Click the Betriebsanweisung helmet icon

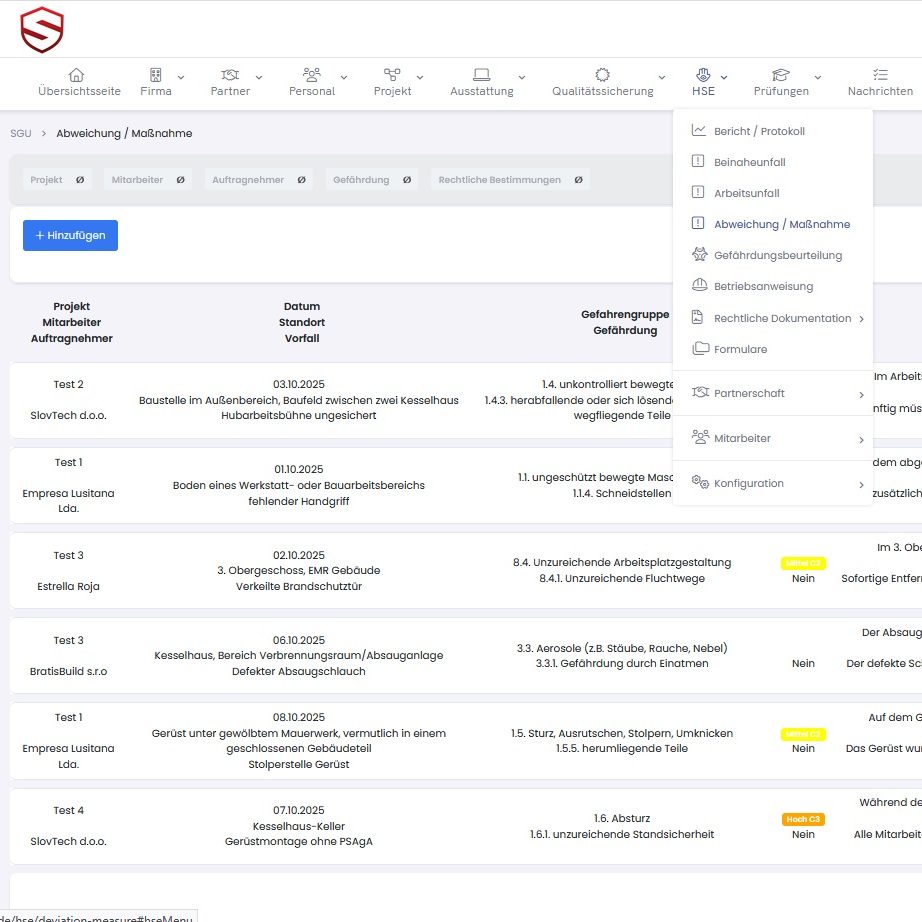point(699,286)
